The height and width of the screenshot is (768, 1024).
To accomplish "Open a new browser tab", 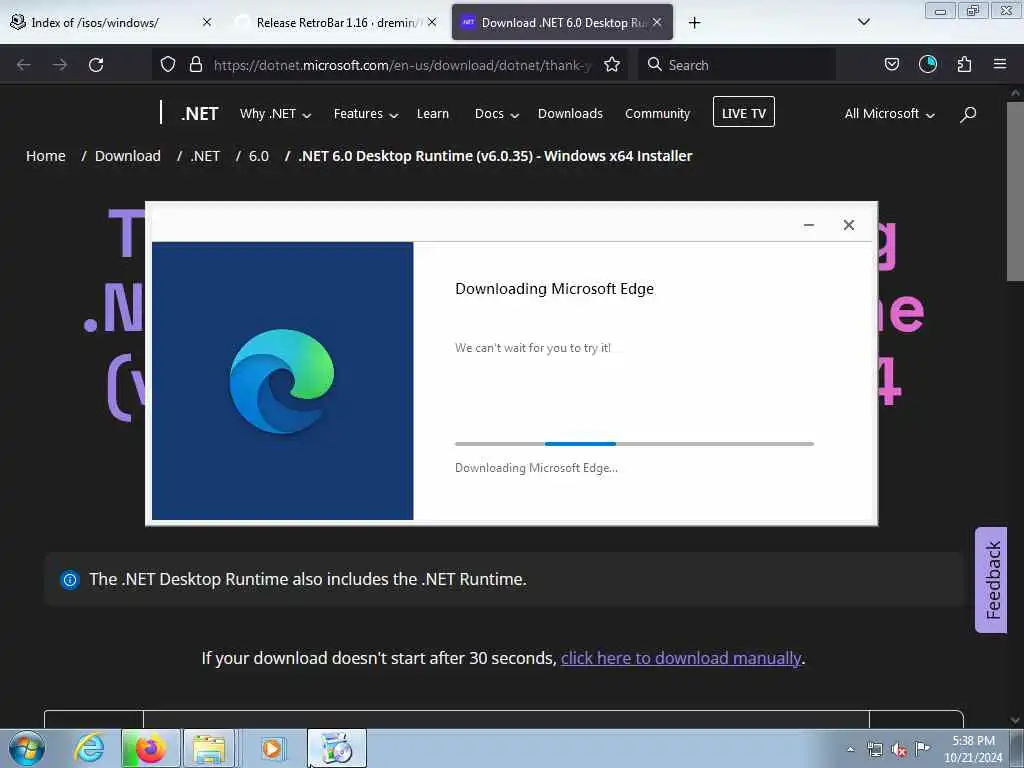I will pyautogui.click(x=694, y=23).
